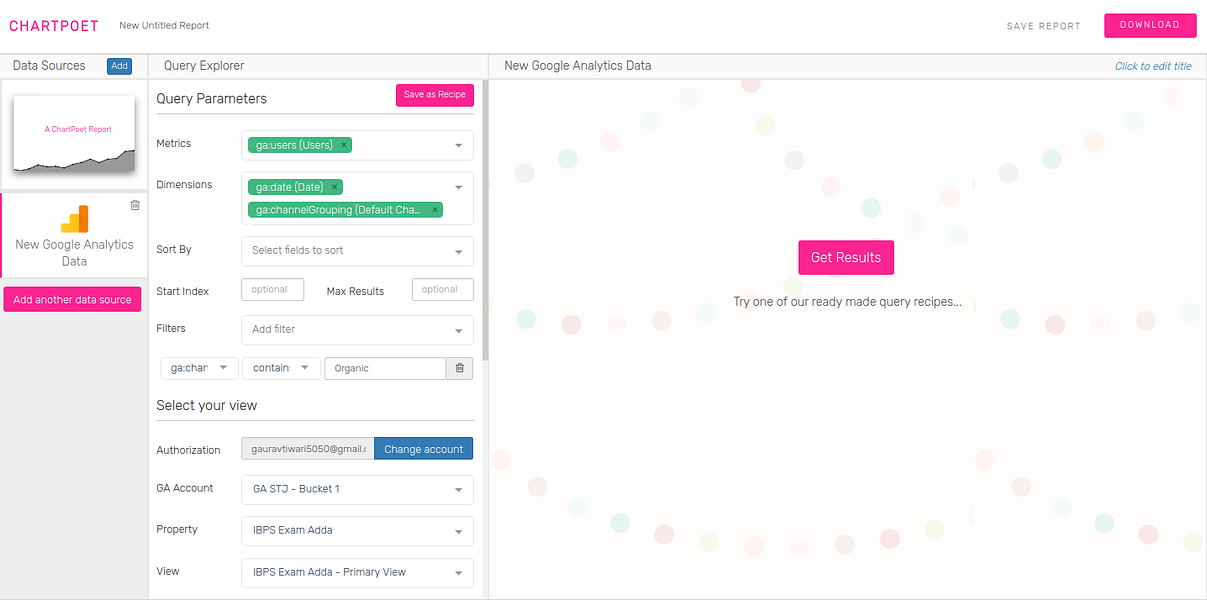Click the DOWNLOAD button
This screenshot has width=1207, height=600.
pyautogui.click(x=1150, y=25)
